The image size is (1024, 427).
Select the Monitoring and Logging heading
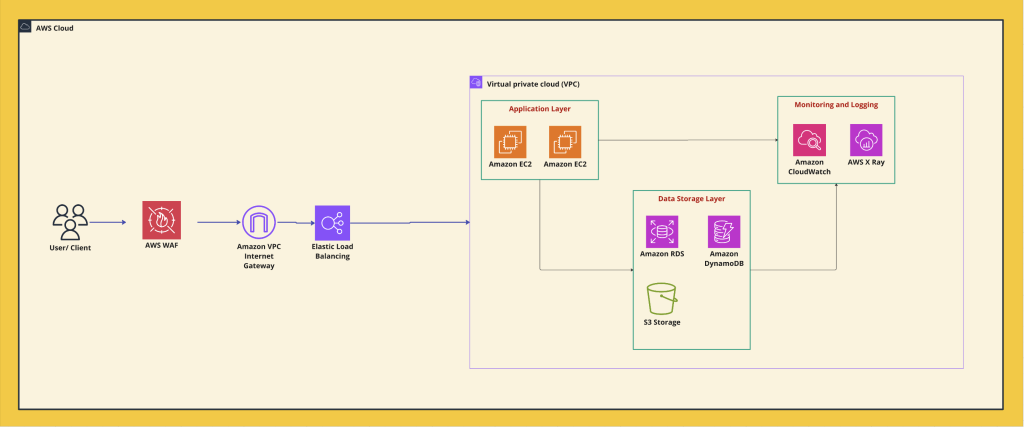(836, 104)
